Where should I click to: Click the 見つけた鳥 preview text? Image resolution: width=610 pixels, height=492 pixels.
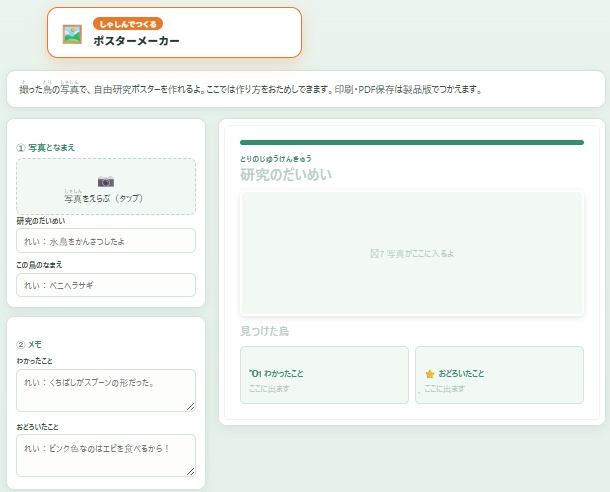click(265, 331)
